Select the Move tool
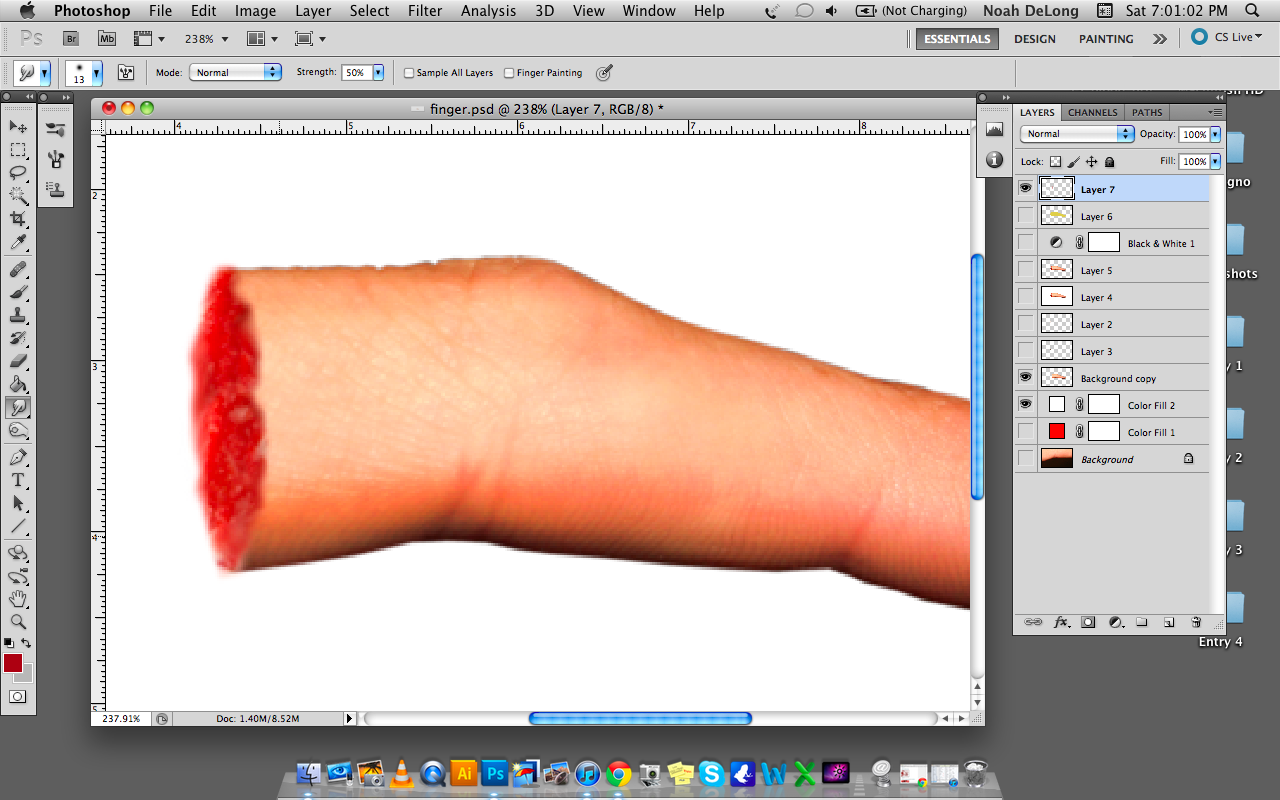Viewport: 1280px width, 800px height. click(x=18, y=127)
